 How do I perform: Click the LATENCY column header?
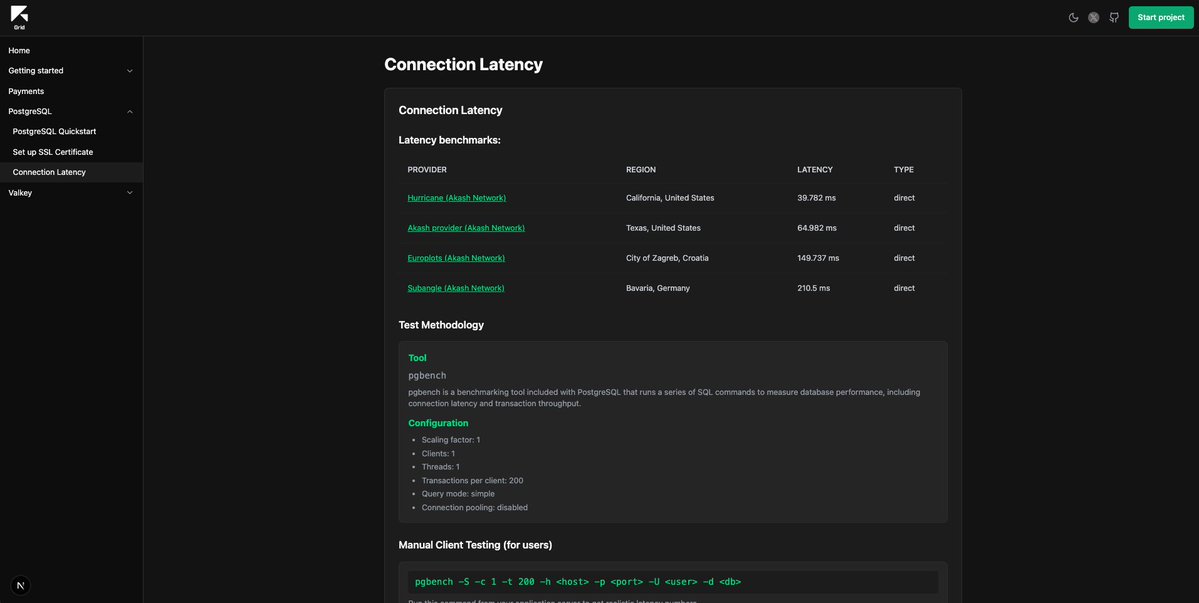tap(815, 170)
